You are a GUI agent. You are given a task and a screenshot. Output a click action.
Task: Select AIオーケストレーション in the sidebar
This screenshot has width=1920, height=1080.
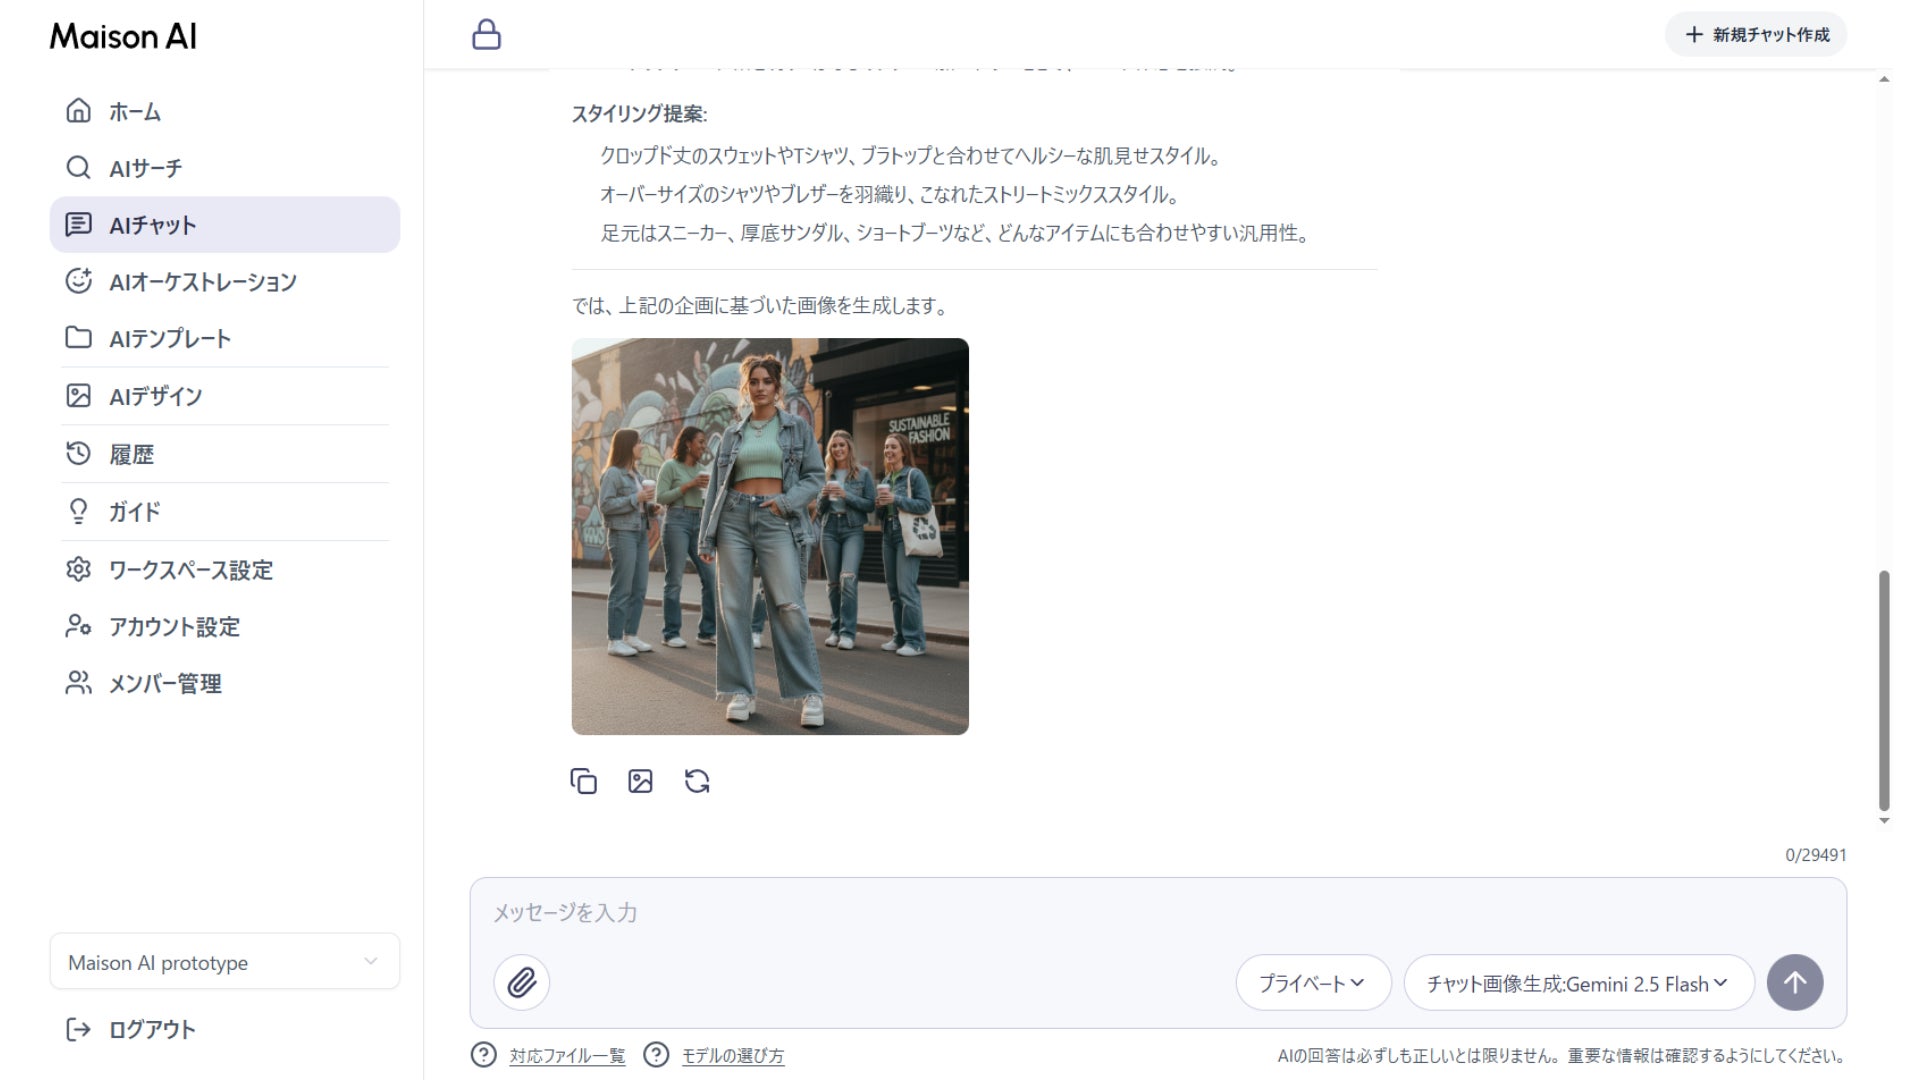pyautogui.click(x=202, y=282)
